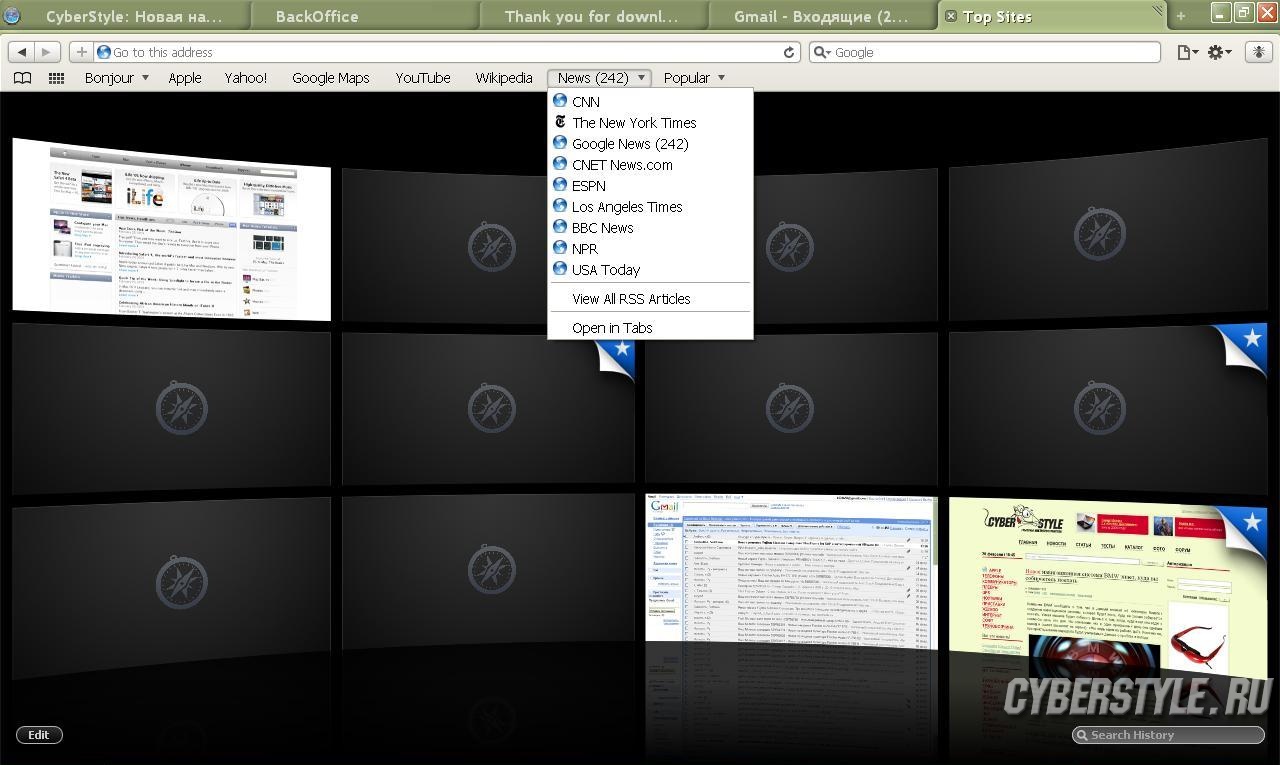Click the Google search magnifier icon
The image size is (1280, 765).
tap(822, 52)
